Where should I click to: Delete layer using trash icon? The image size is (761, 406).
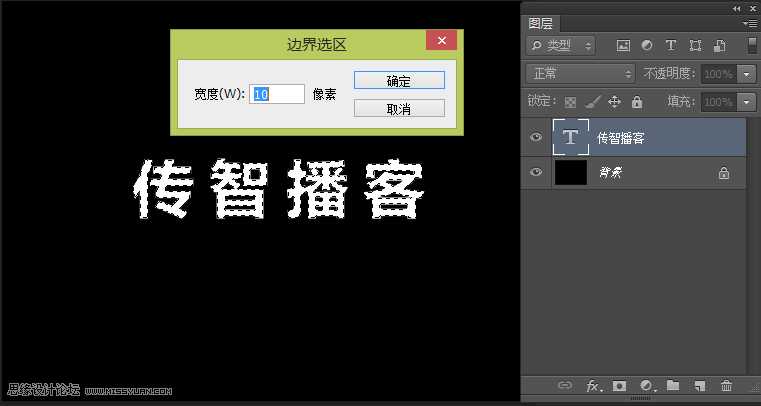[x=727, y=385]
